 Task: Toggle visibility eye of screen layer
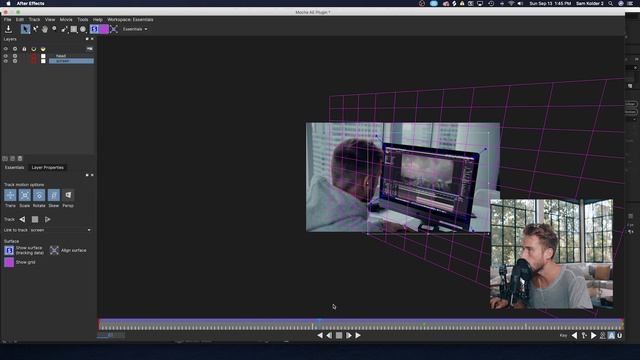tap(6, 61)
